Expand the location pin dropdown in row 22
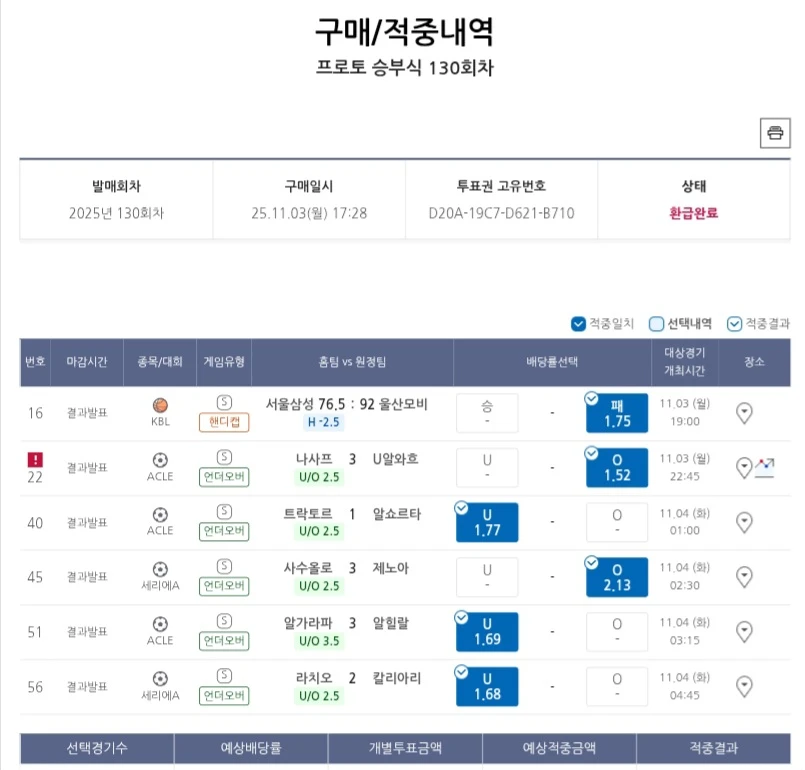805x770 pixels. click(x=743, y=466)
